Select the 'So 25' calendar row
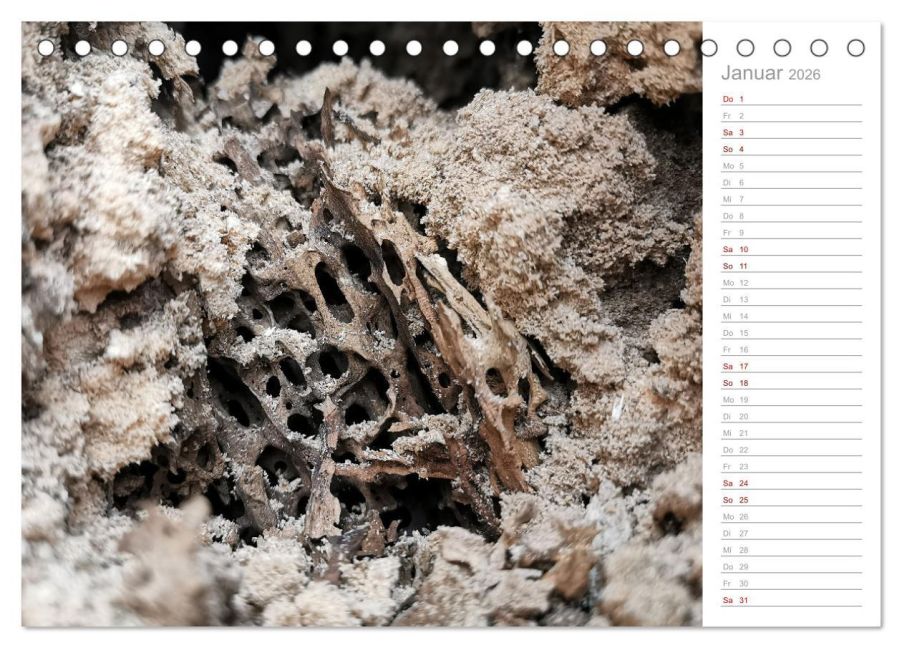The height and width of the screenshot is (648, 902). click(x=792, y=500)
